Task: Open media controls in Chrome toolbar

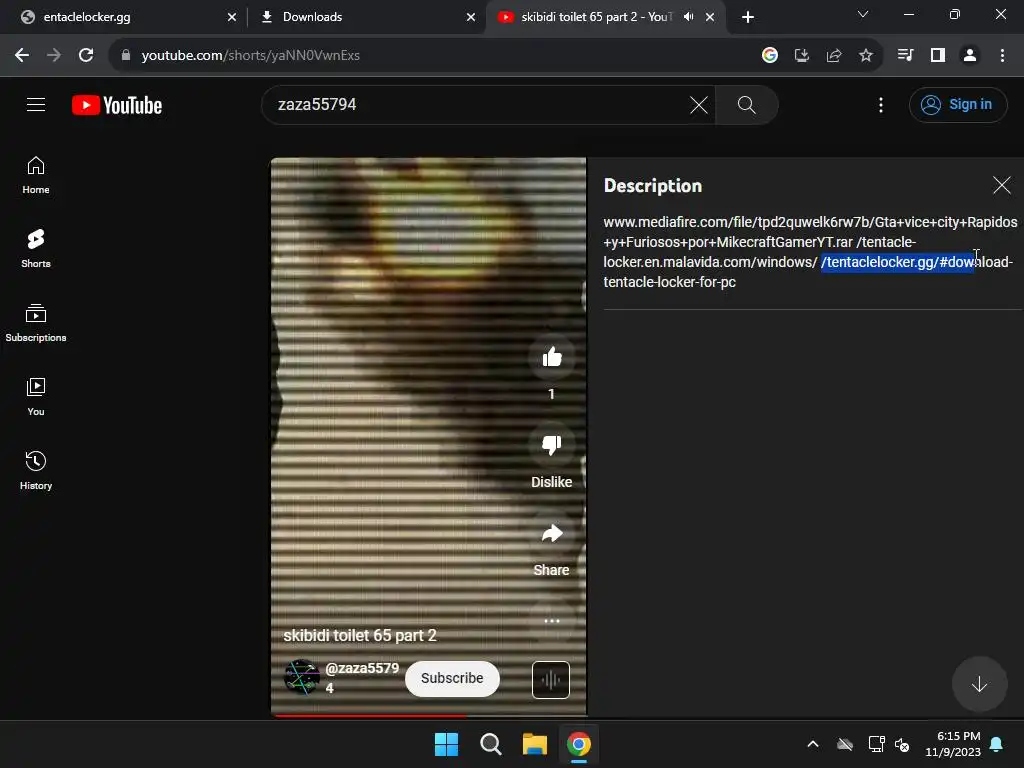Action: click(905, 56)
